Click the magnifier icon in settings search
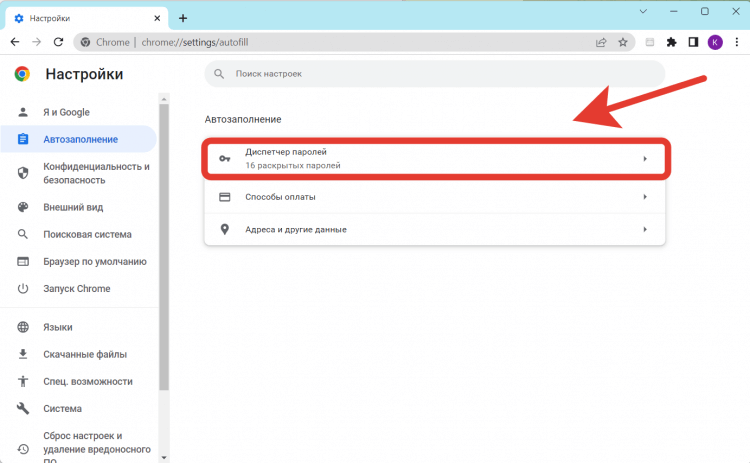Viewport: 750px width, 463px height. tap(219, 74)
